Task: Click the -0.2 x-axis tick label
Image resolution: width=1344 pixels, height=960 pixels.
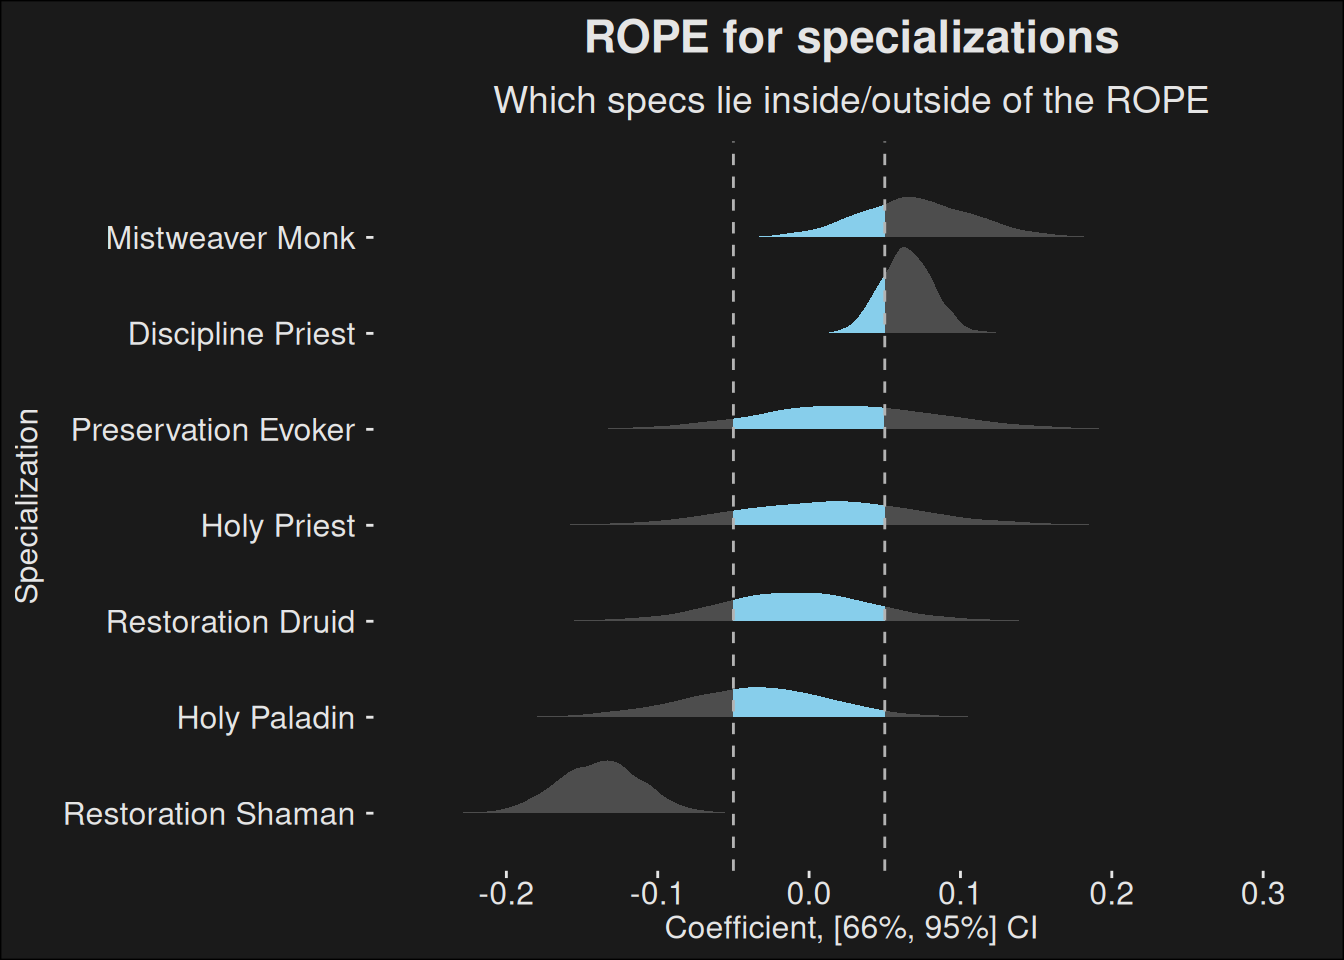Action: pos(506,893)
